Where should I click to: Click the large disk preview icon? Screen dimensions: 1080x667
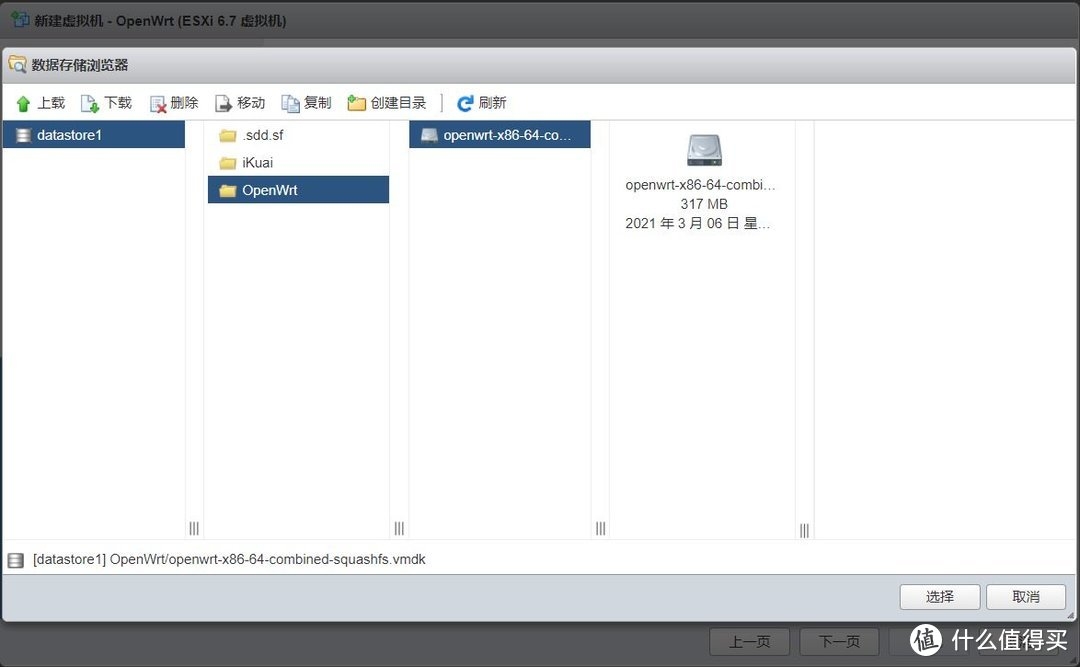coord(704,150)
